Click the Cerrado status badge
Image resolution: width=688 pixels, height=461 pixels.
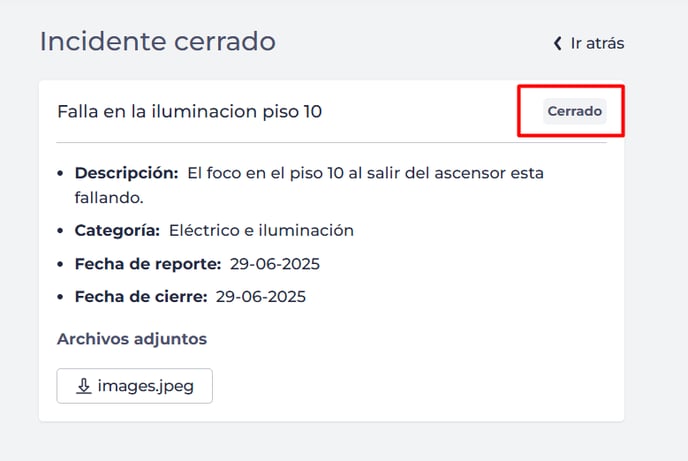(x=575, y=111)
